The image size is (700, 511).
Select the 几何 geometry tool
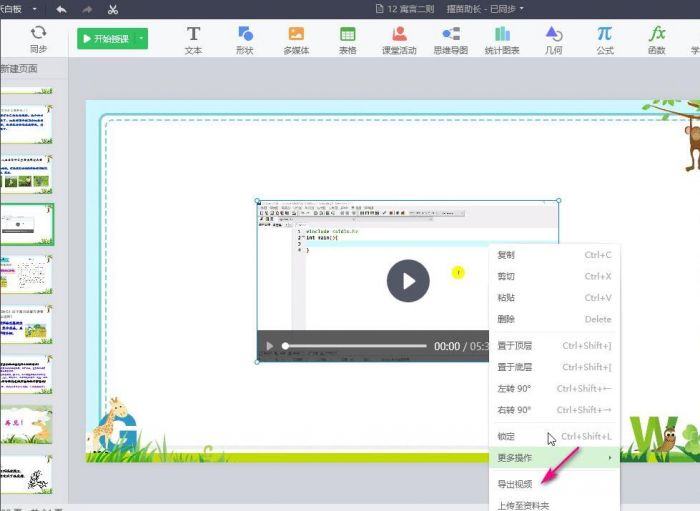[553, 39]
